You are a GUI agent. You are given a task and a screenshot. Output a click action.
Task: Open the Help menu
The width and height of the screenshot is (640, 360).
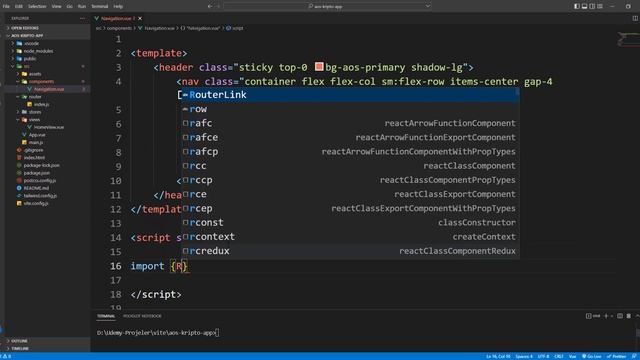point(118,7)
